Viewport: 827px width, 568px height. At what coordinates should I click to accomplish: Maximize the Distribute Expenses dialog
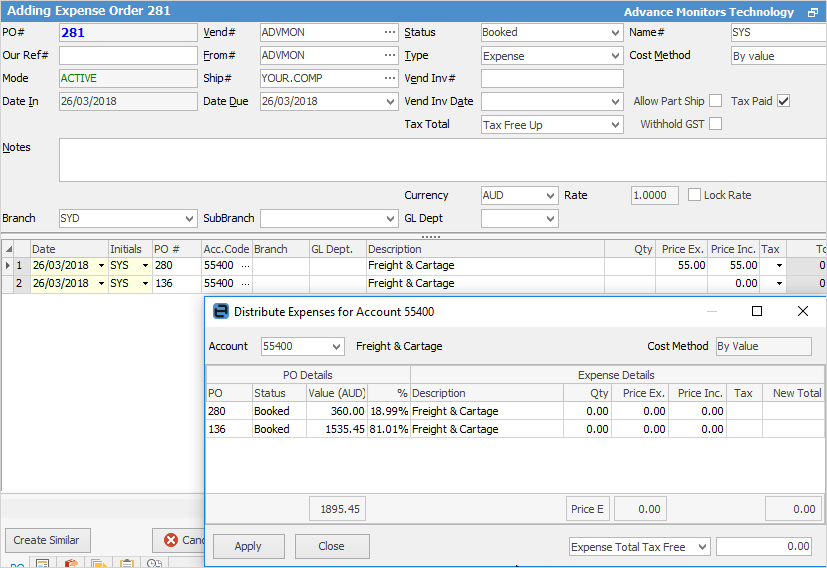(757, 312)
